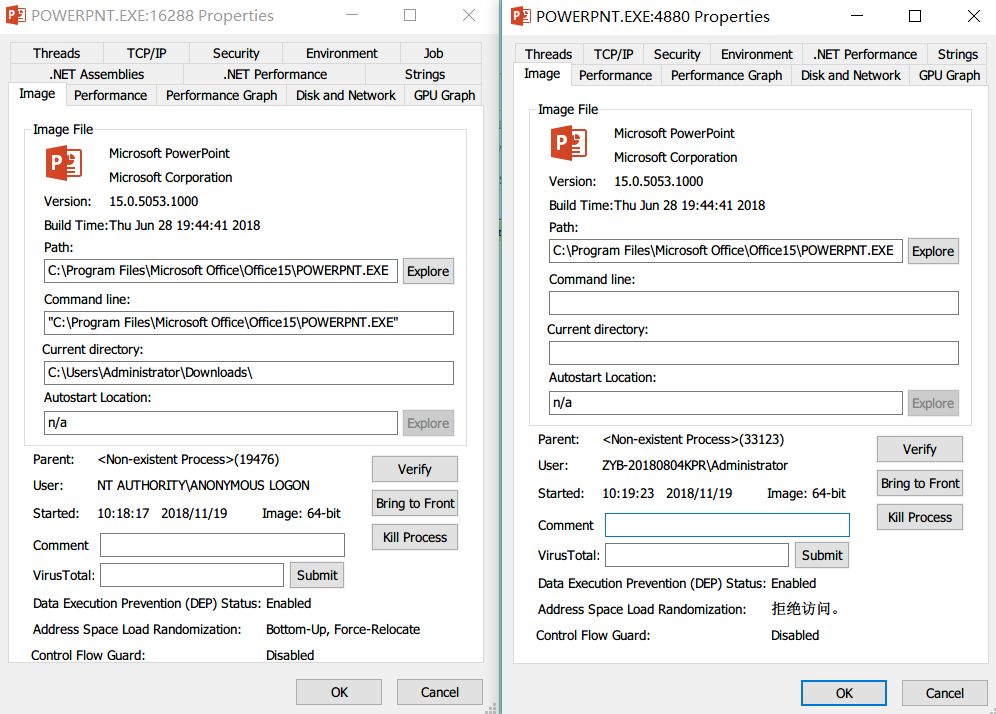Click empty Command line field in 4880 window

pos(753,303)
